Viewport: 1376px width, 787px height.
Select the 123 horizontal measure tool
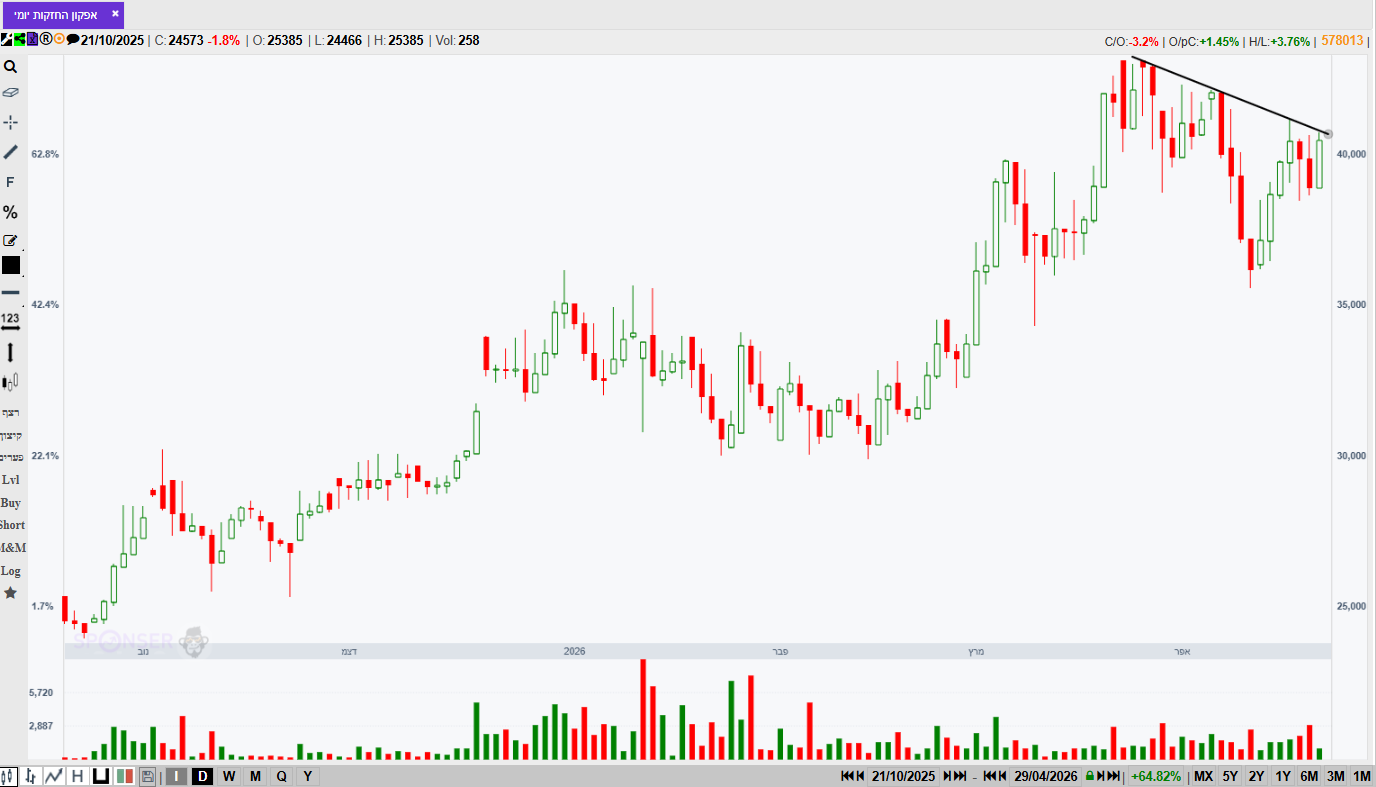tap(10, 321)
